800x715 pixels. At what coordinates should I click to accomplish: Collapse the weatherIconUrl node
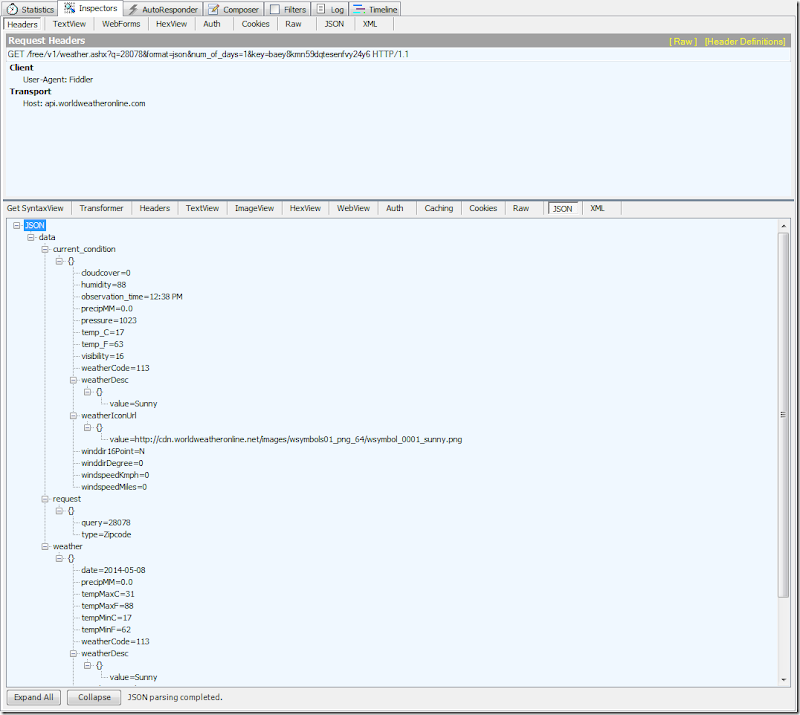(73, 415)
